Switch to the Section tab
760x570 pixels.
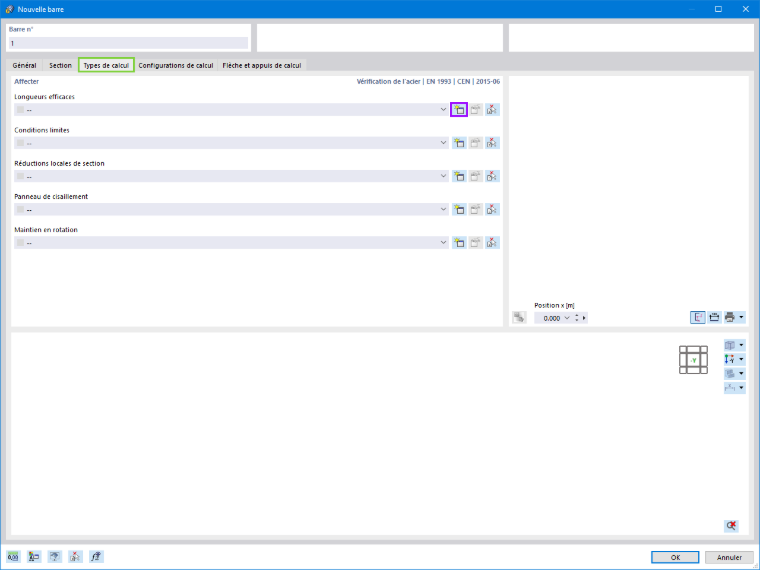click(x=60, y=65)
